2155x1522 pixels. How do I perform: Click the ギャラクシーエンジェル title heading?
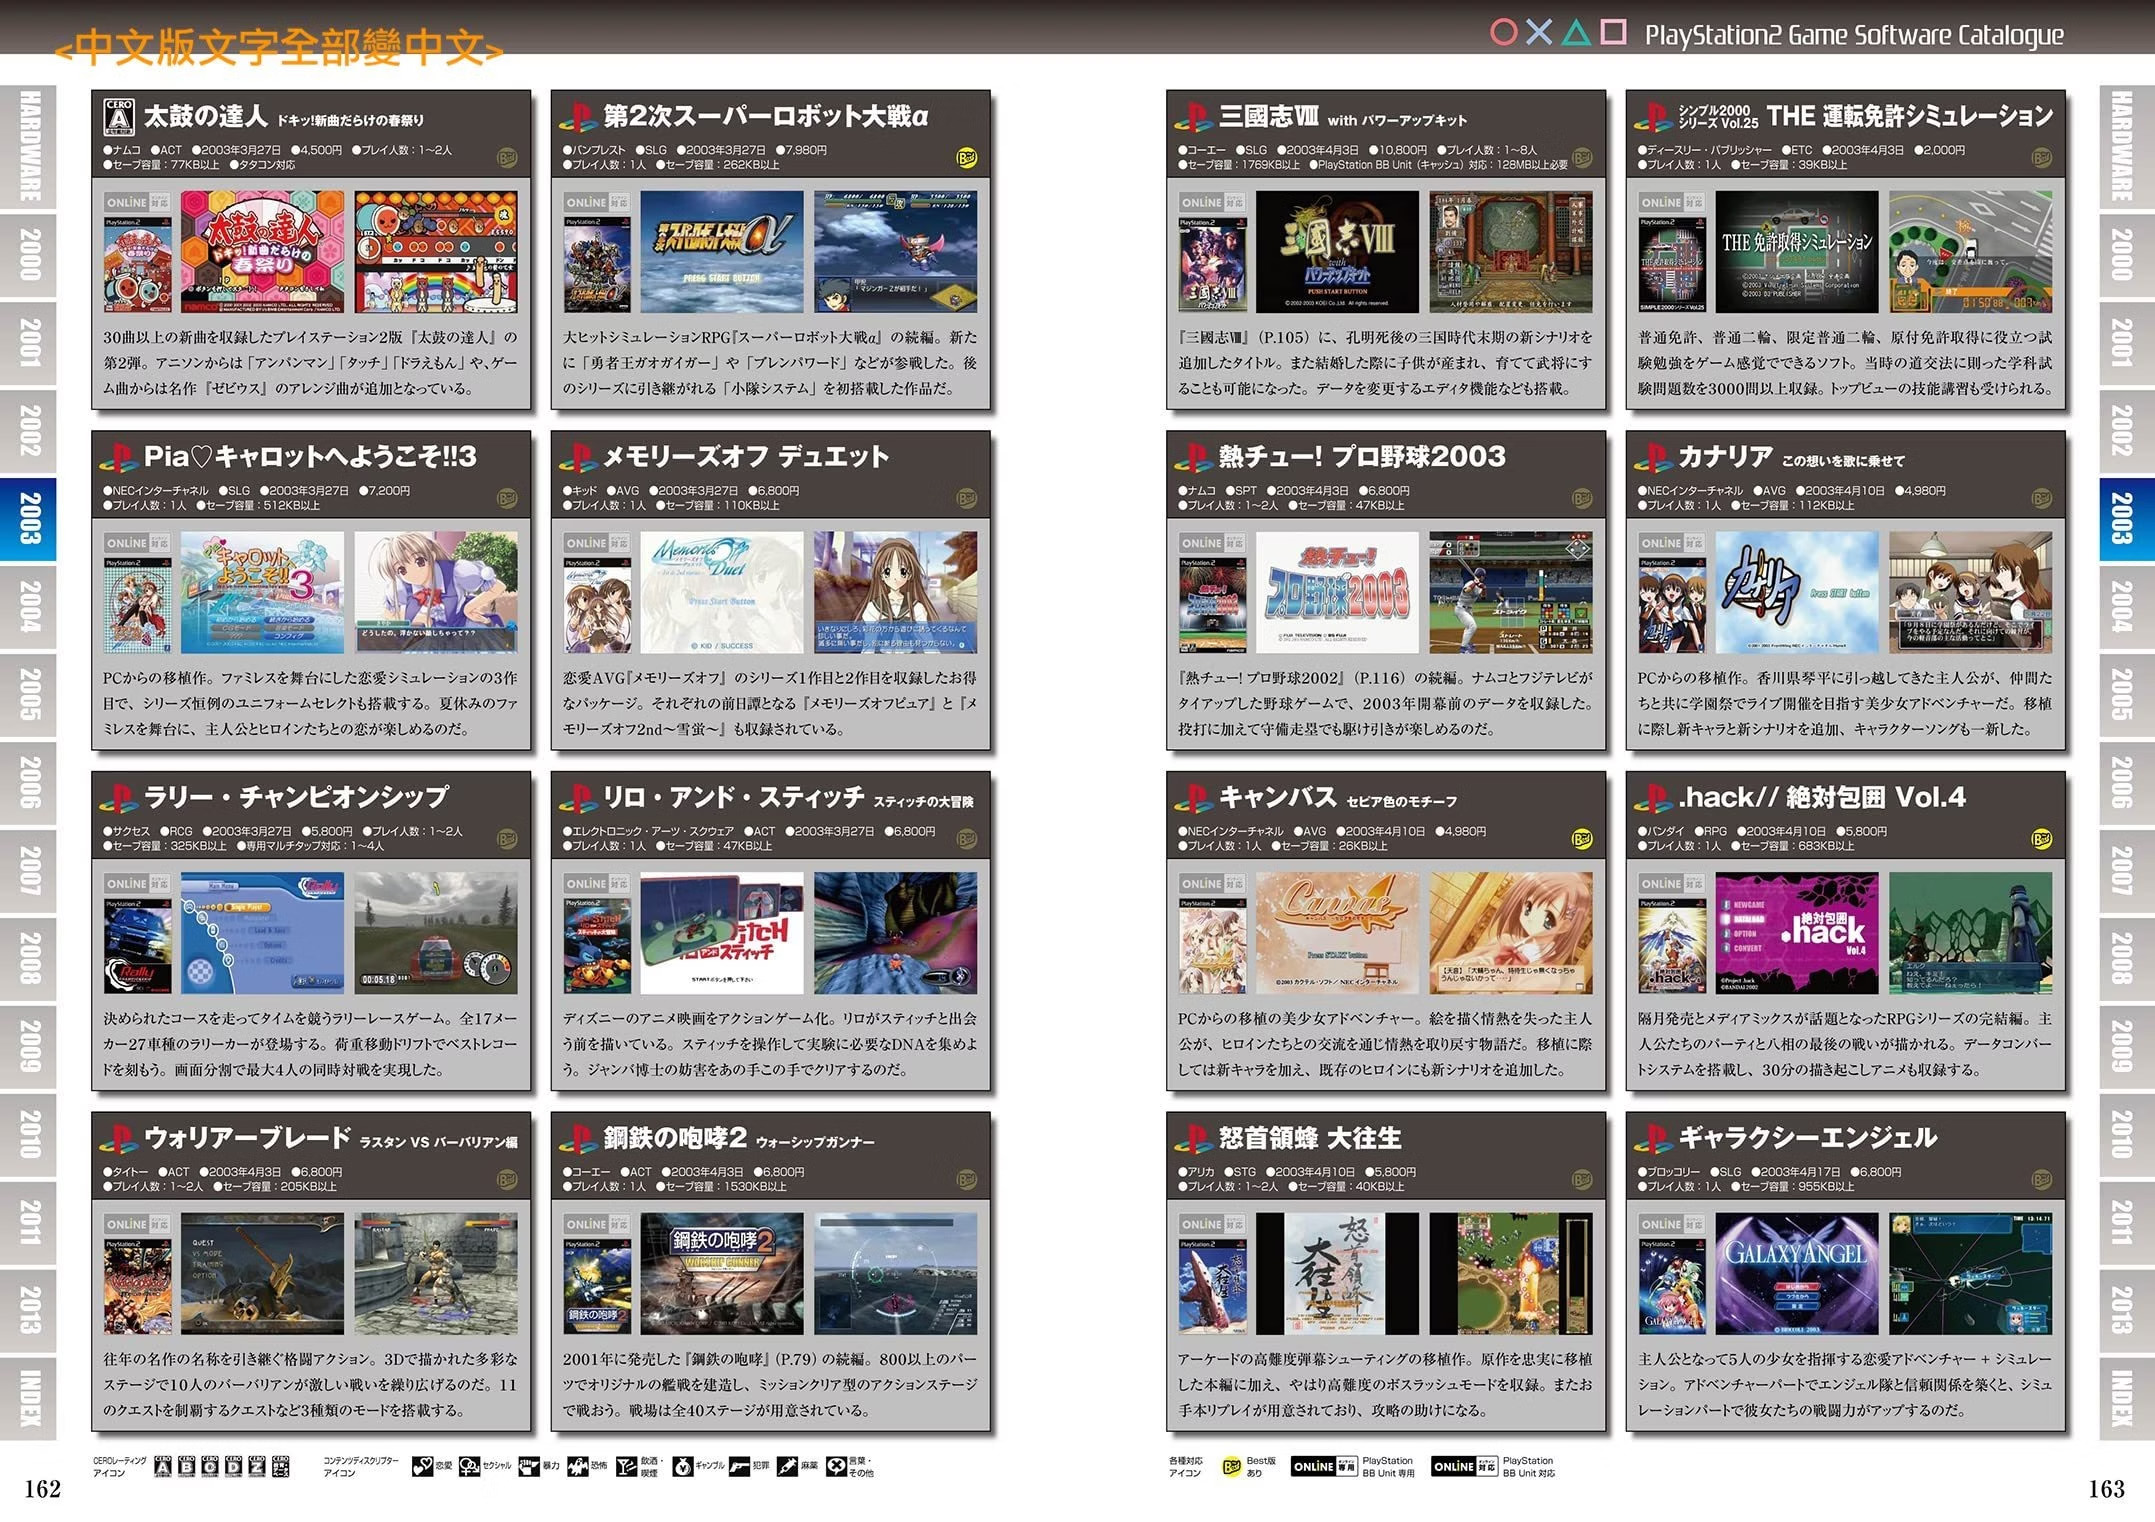[x=1807, y=1137]
